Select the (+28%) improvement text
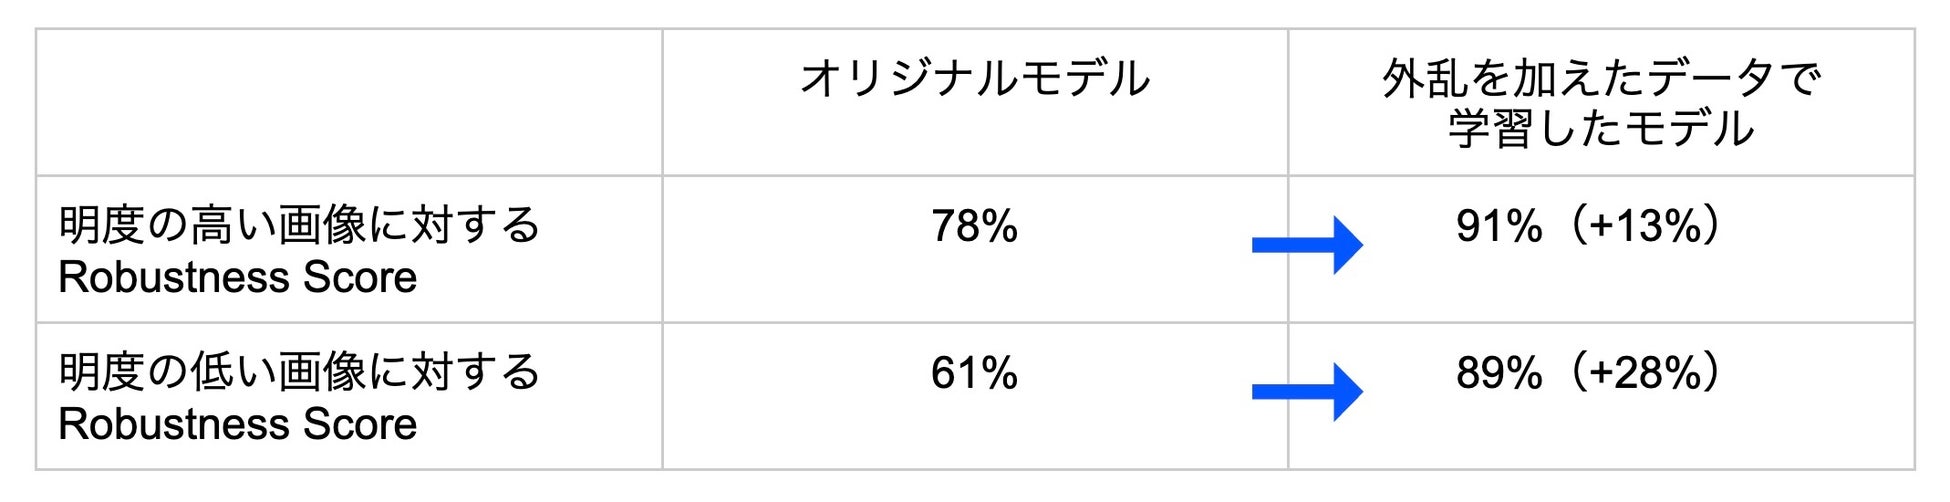 (1645, 372)
